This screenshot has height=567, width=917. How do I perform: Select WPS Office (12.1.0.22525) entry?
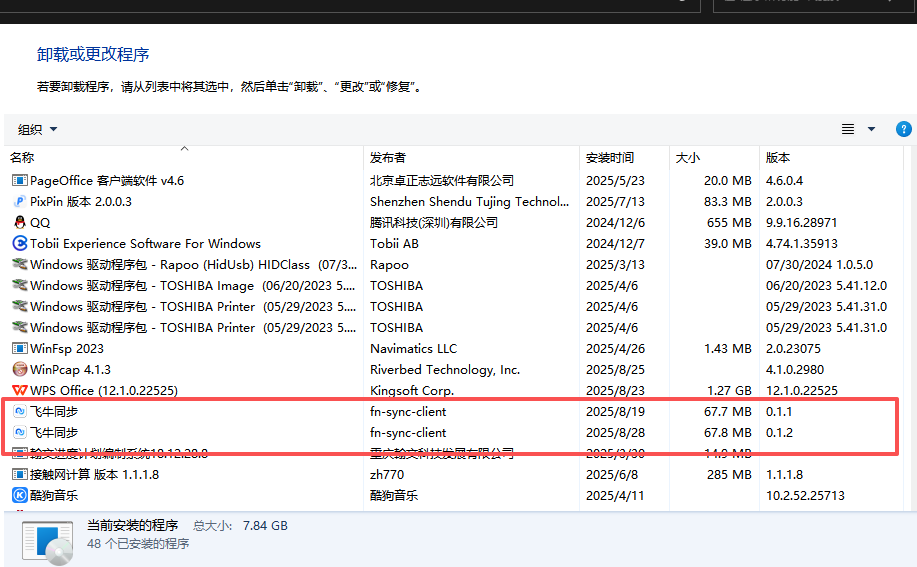[104, 390]
